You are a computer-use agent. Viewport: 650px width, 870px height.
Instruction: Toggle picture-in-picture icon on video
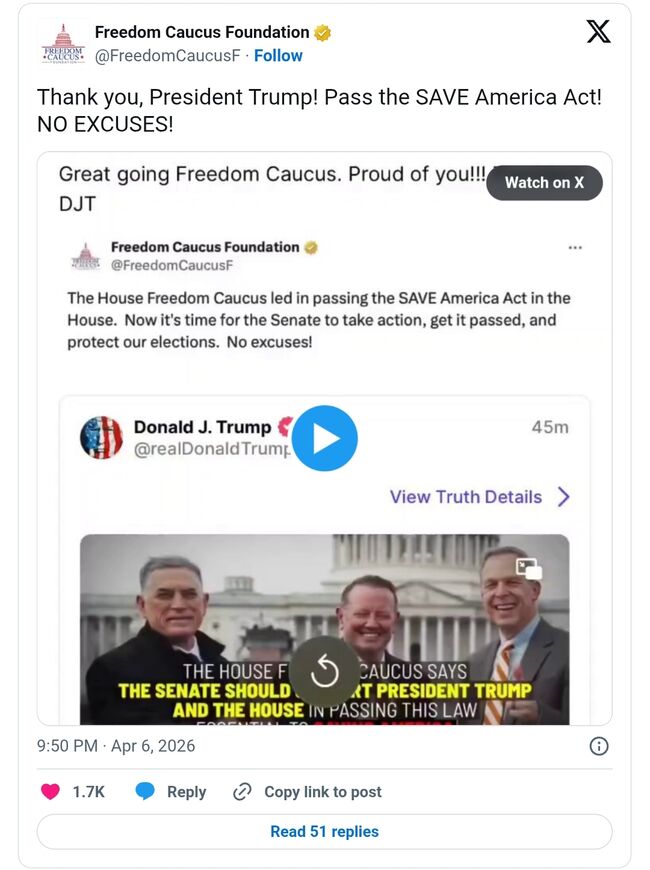click(528, 569)
